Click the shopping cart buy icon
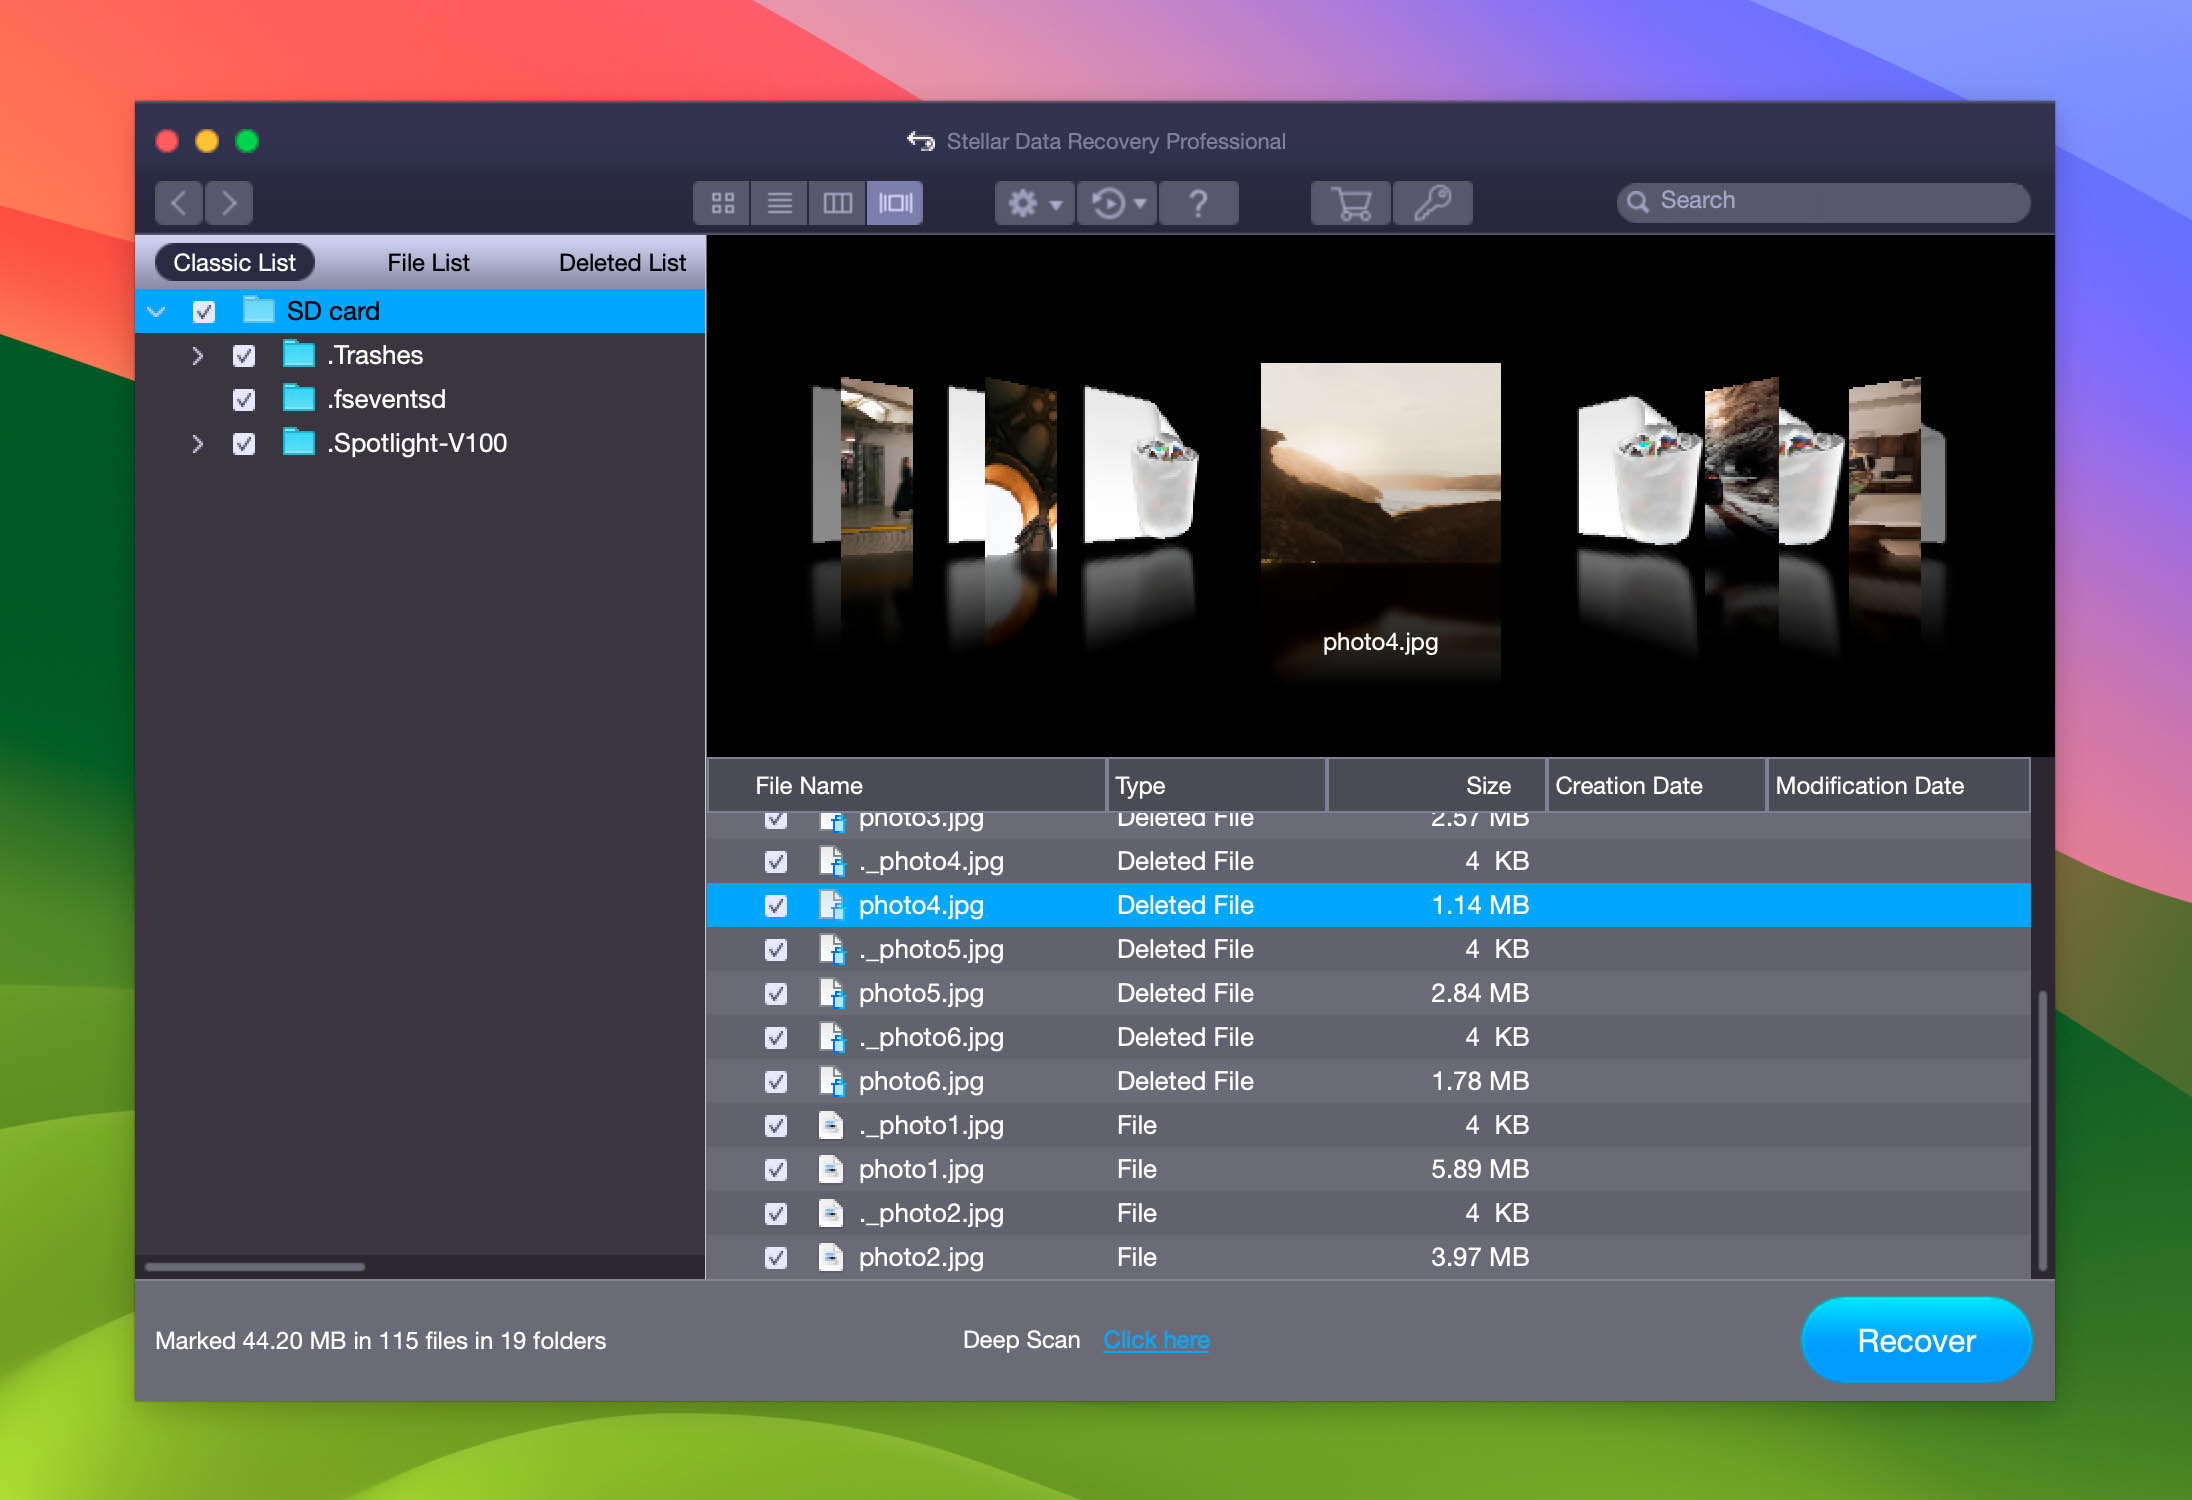 point(1351,203)
